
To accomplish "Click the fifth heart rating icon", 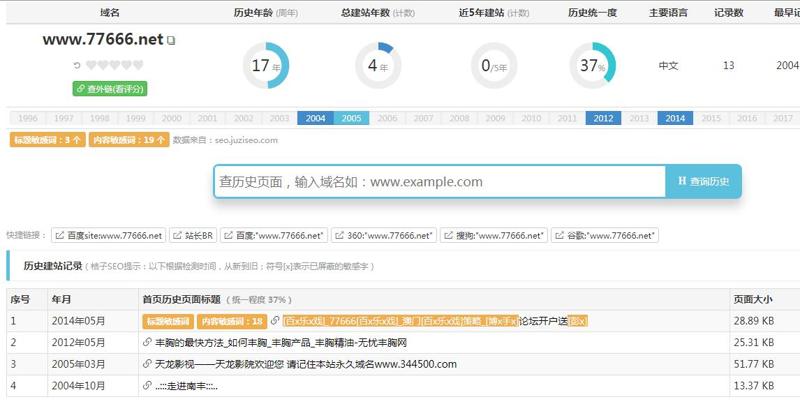I will [138, 65].
